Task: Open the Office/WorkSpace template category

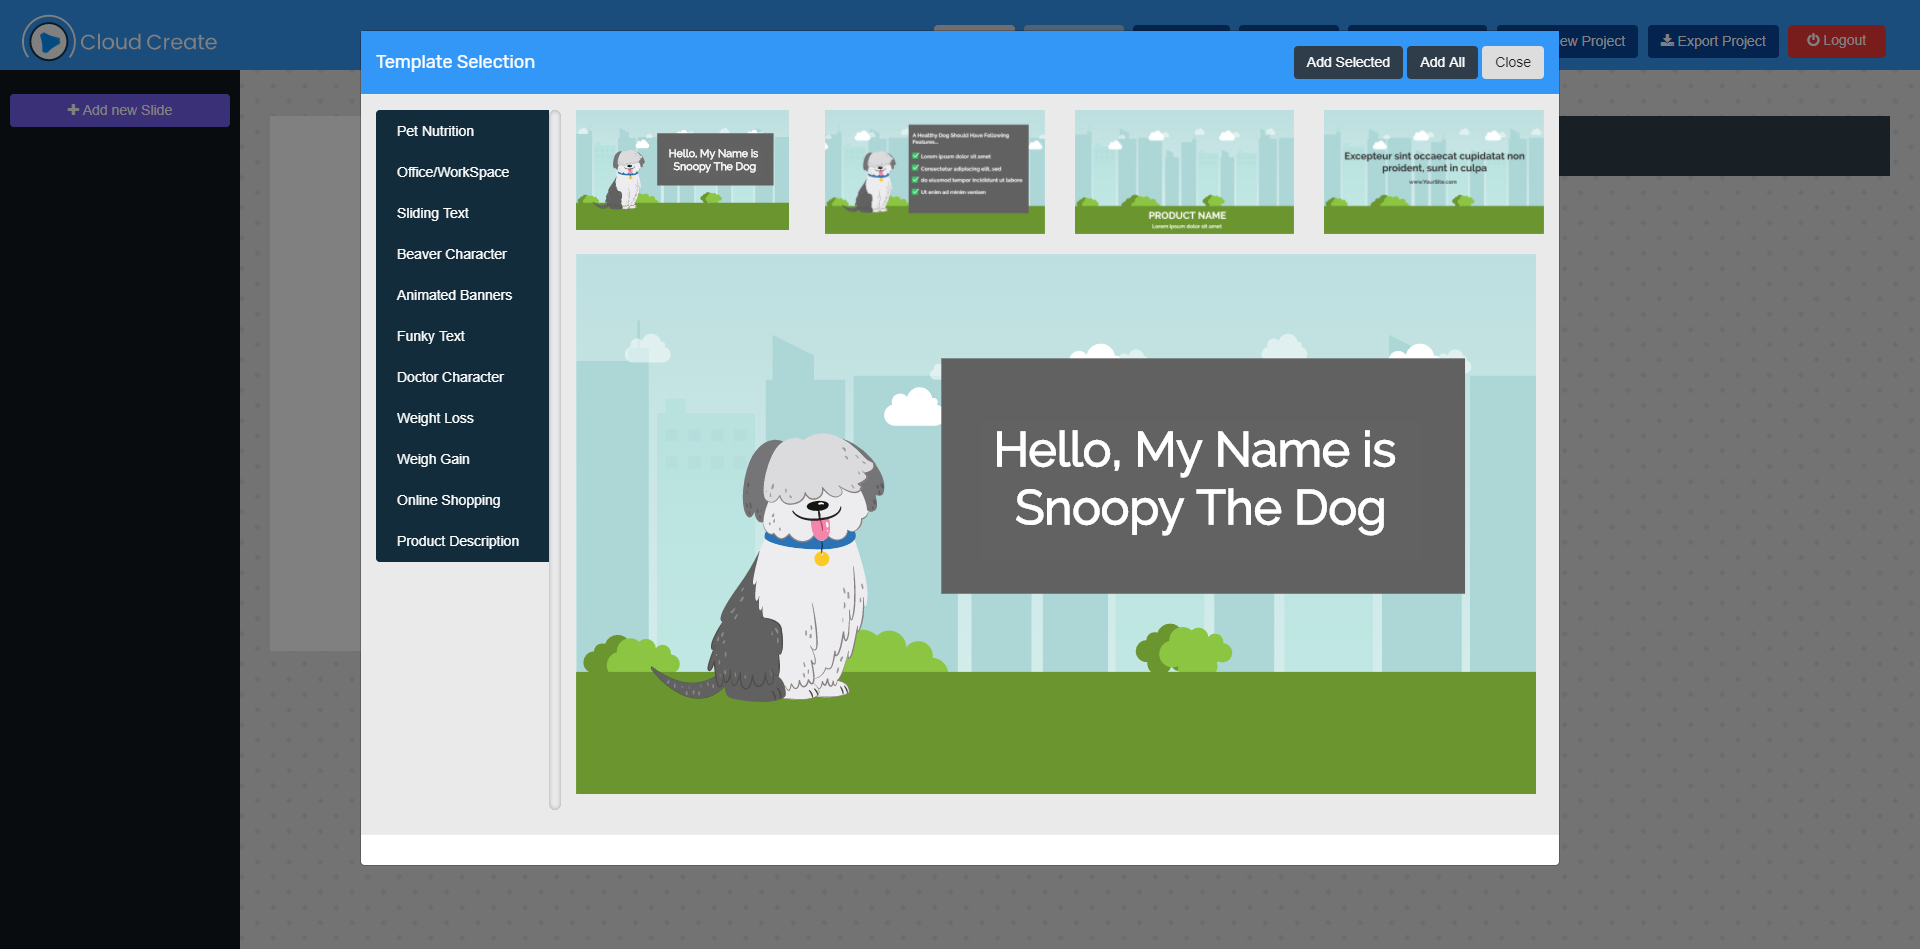Action: [452, 172]
